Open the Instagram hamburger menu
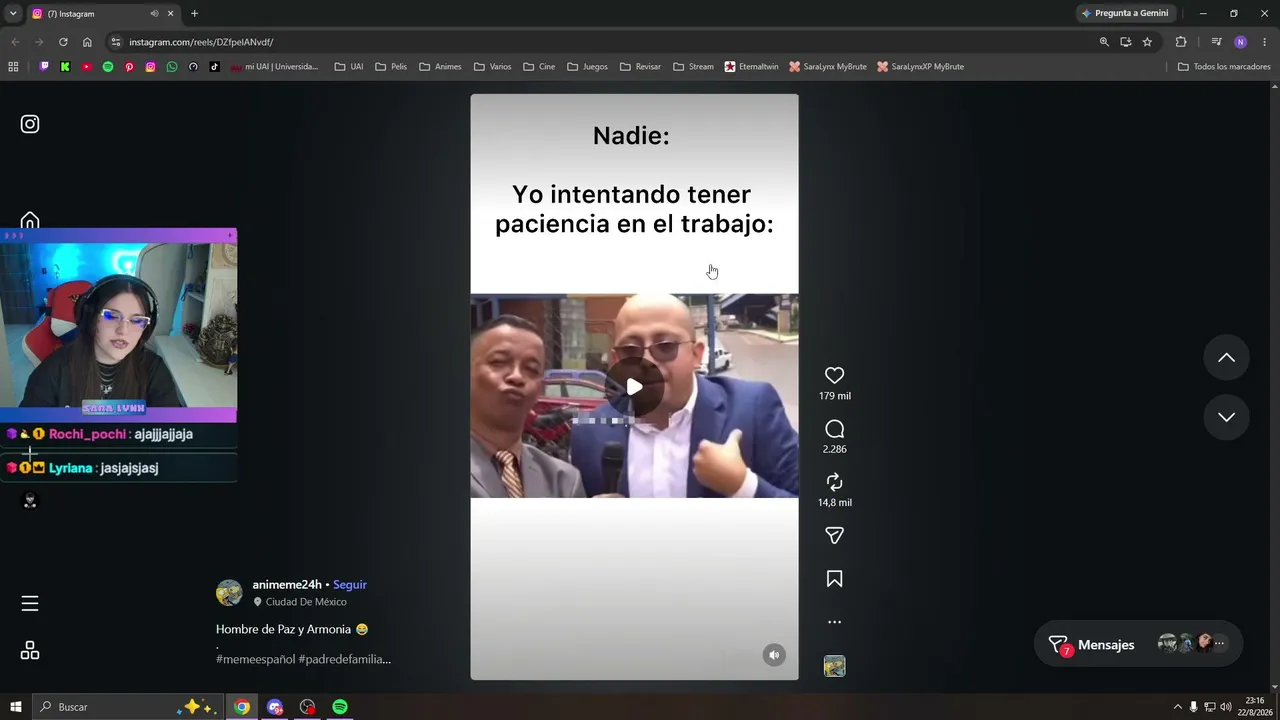Screen dimensions: 1280x720 coord(30,603)
